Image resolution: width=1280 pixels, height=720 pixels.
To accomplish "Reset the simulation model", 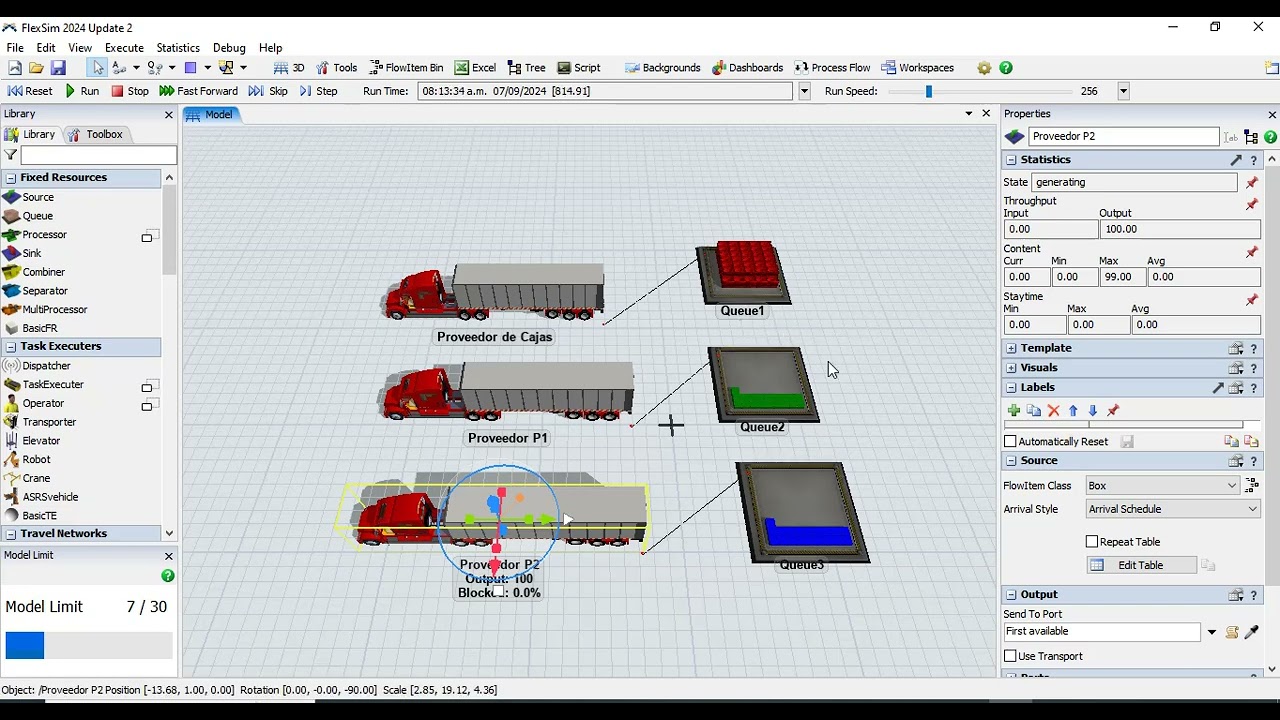I will tap(30, 91).
